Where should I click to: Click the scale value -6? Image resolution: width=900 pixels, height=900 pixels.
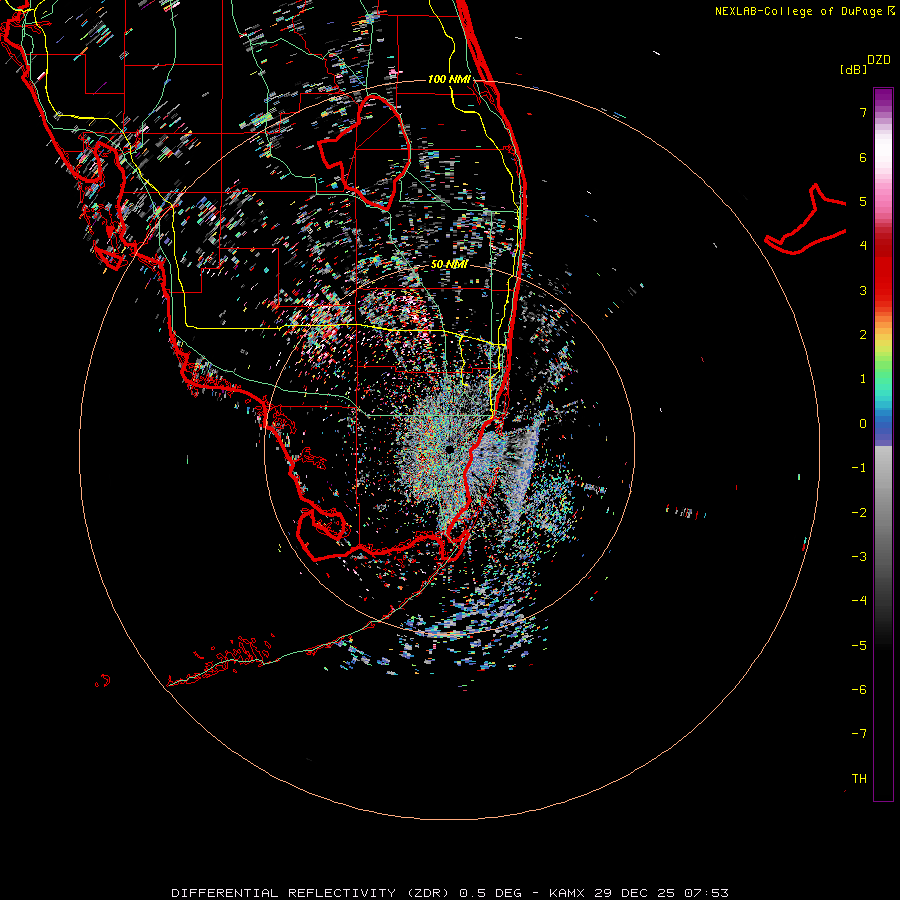tap(859, 690)
